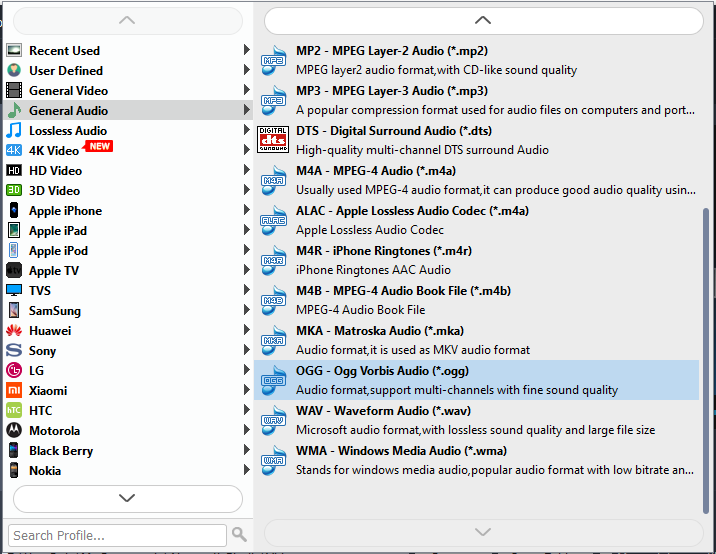The height and width of the screenshot is (554, 716).
Task: Open the Apple iPhone category
Action: coord(128,210)
